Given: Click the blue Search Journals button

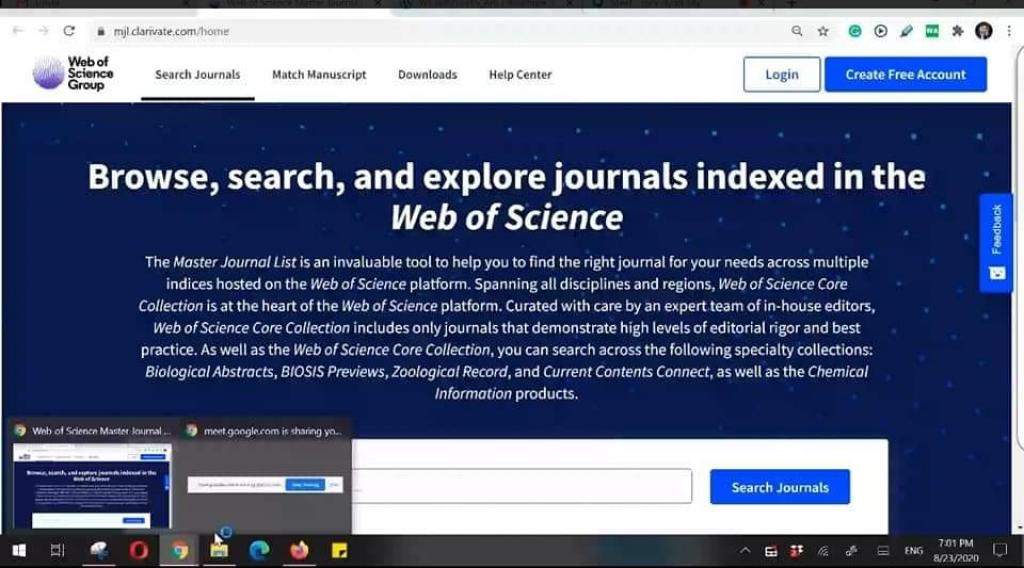Looking at the screenshot, I should (780, 487).
